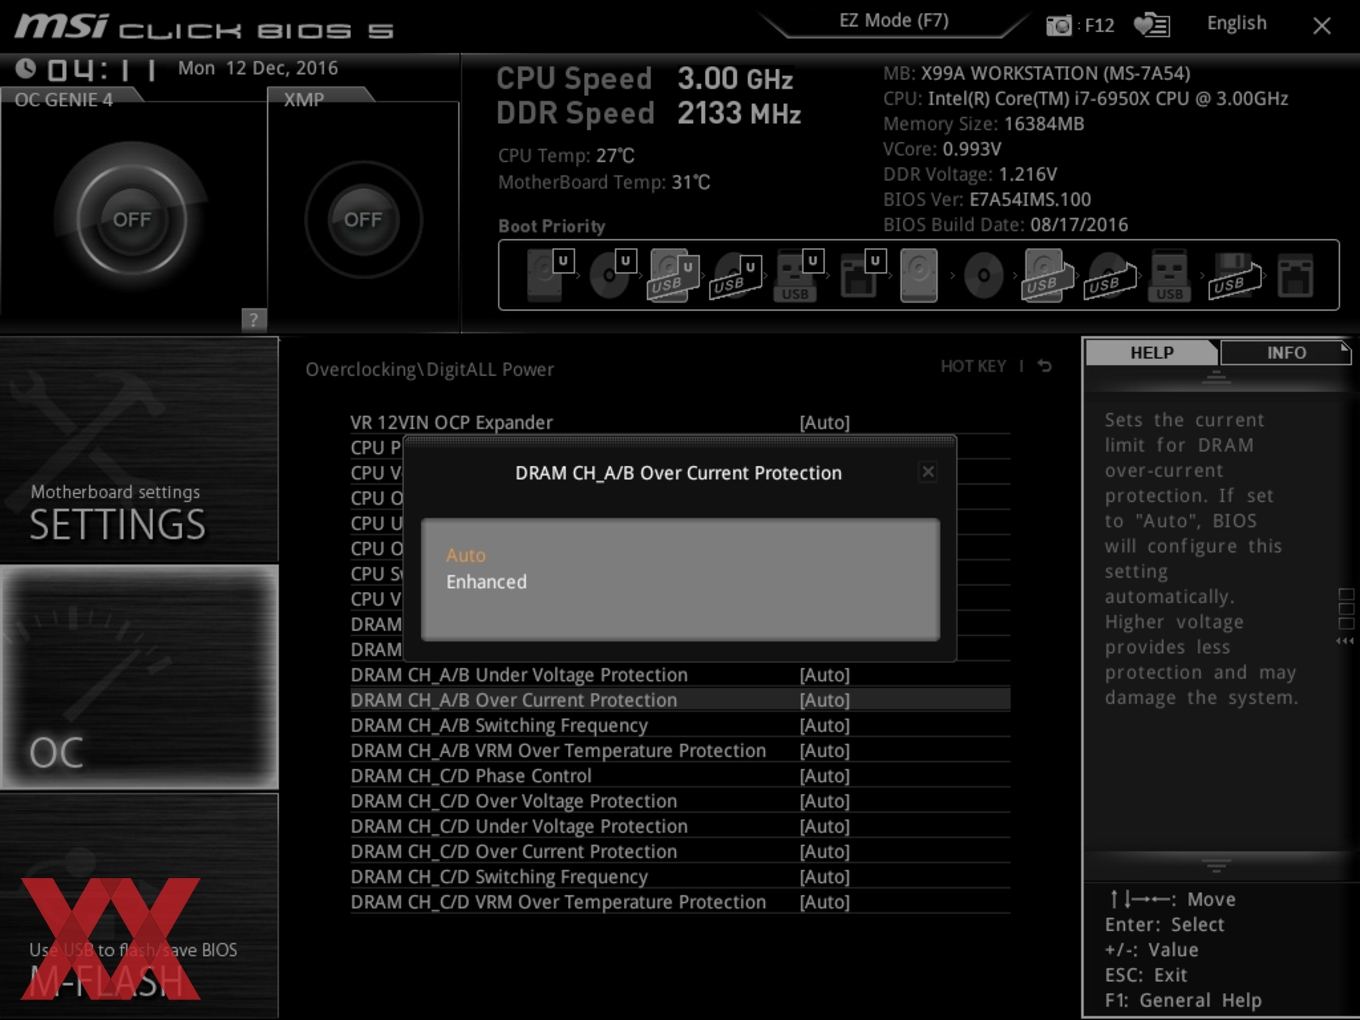Open VR 12VIN OCP Expander [Auto] value
Screen dimensions: 1360x1020
point(825,423)
